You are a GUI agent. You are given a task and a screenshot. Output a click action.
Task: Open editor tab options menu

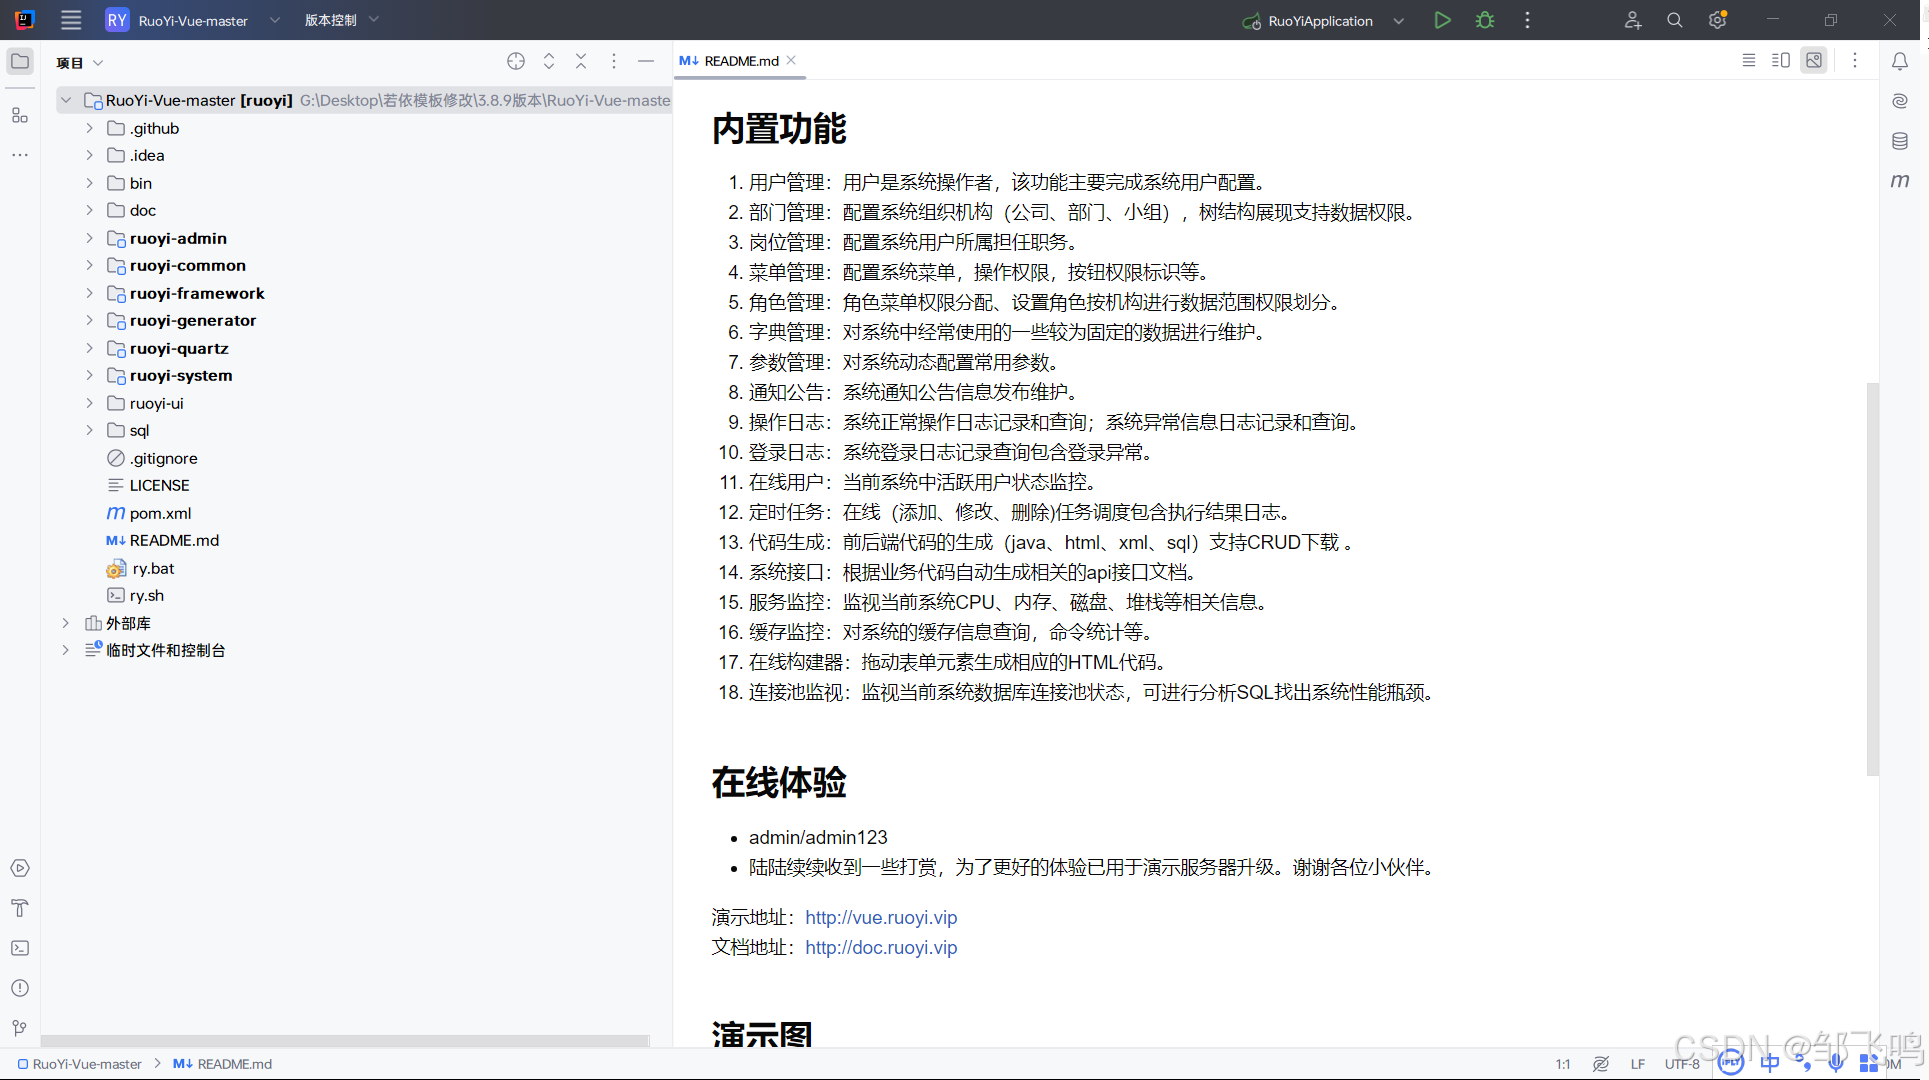pos(1855,61)
